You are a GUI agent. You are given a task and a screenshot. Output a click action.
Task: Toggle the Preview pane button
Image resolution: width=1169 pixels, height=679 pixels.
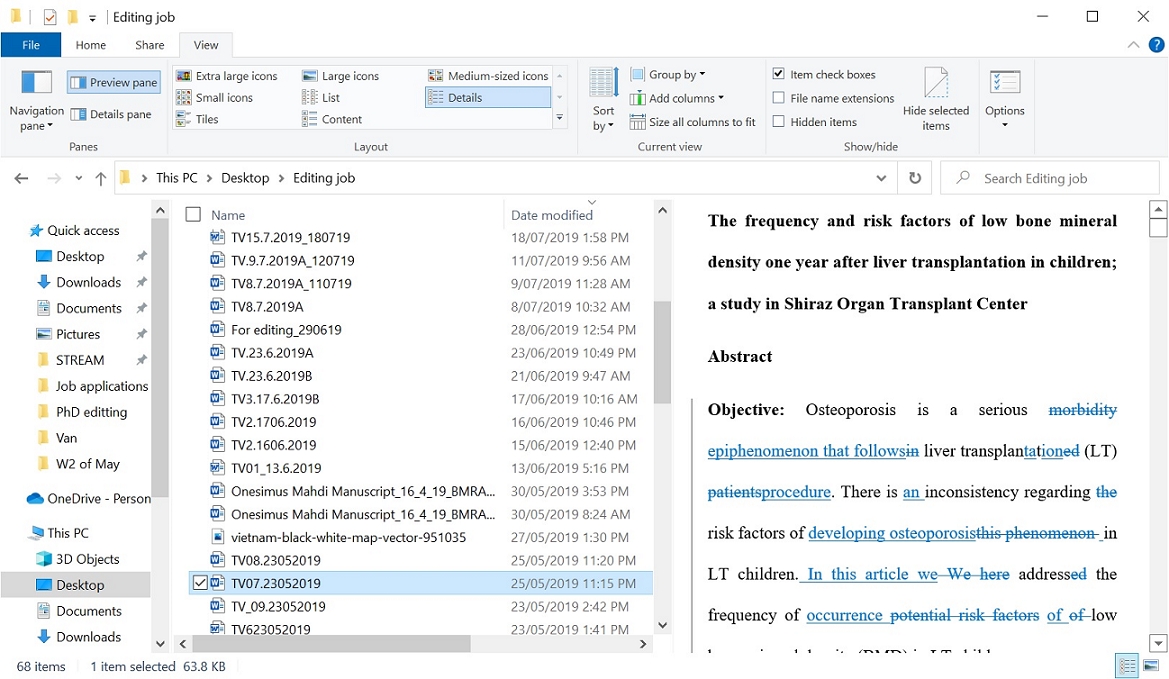tap(114, 82)
